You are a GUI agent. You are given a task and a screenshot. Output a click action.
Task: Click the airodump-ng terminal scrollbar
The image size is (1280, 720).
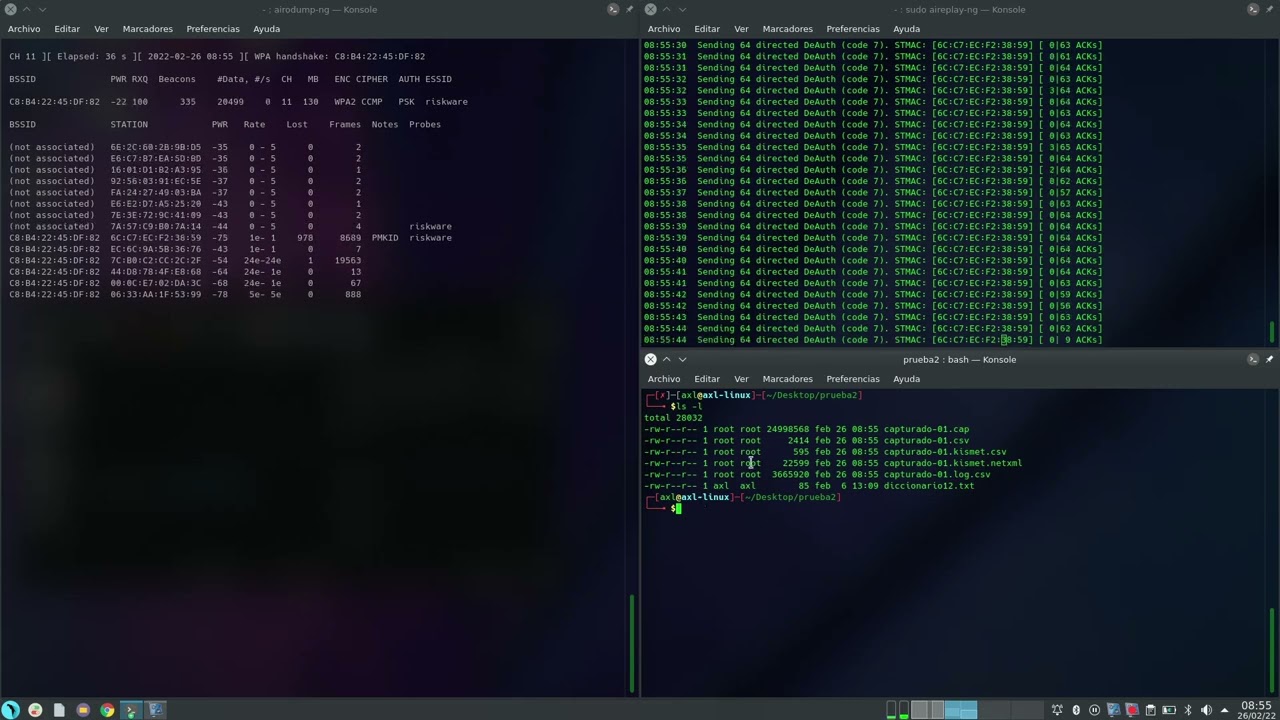tap(632, 643)
